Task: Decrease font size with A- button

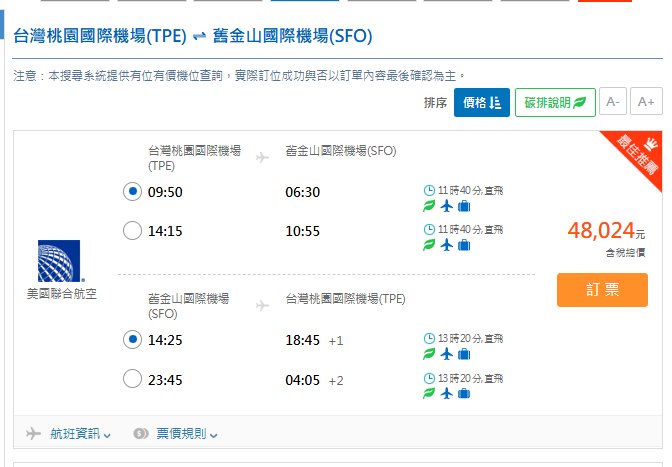Action: (613, 102)
